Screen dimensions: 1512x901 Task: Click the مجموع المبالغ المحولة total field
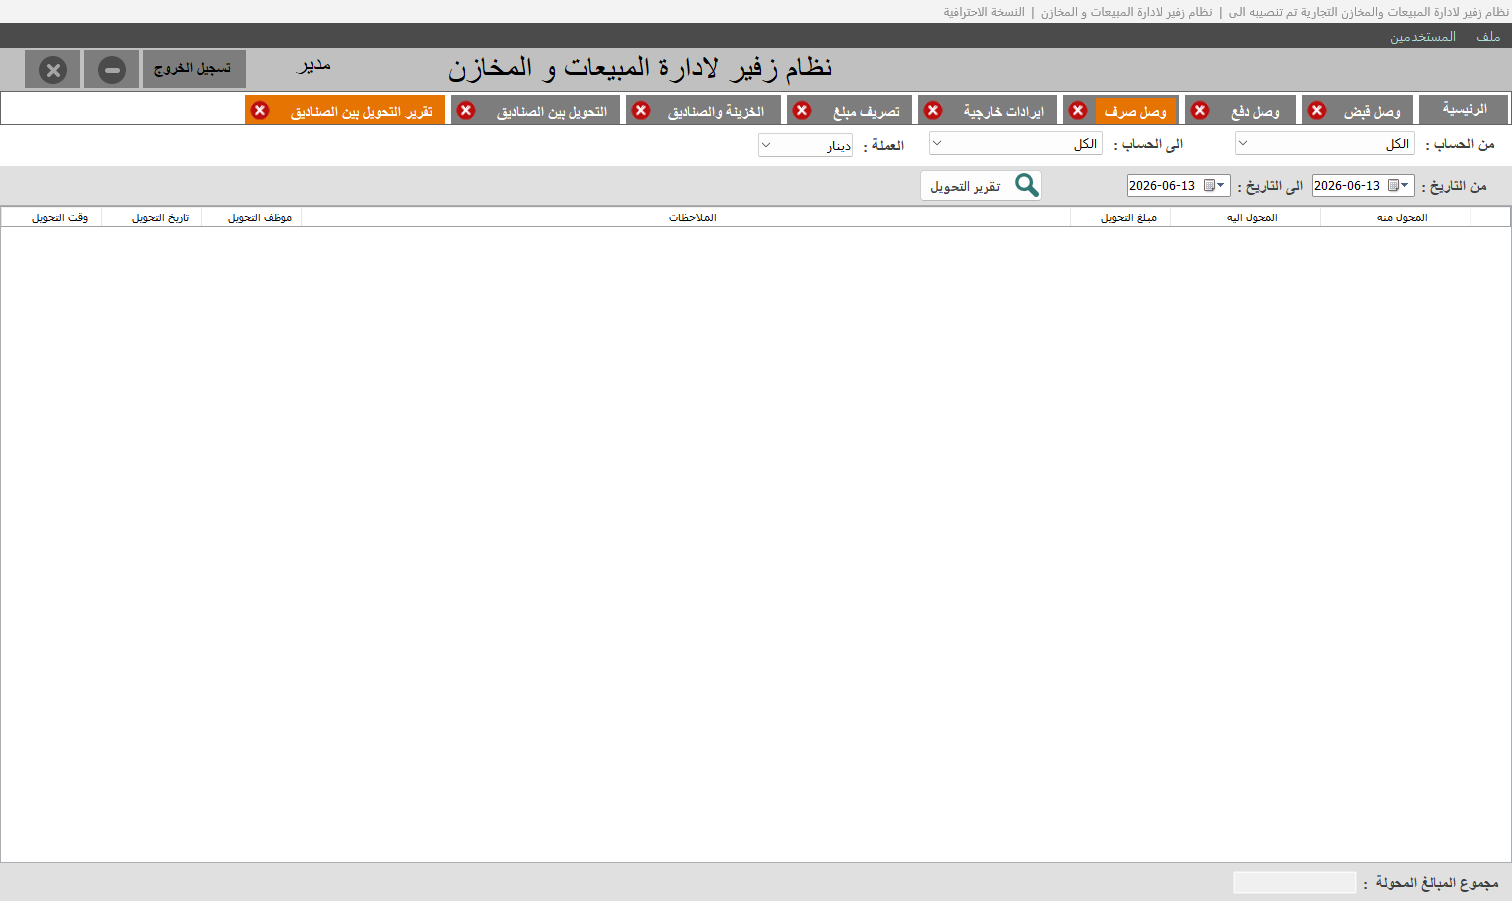click(x=1295, y=882)
